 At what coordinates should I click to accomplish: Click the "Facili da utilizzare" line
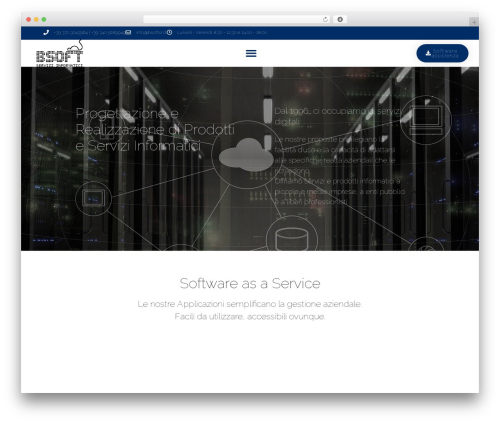point(250,316)
